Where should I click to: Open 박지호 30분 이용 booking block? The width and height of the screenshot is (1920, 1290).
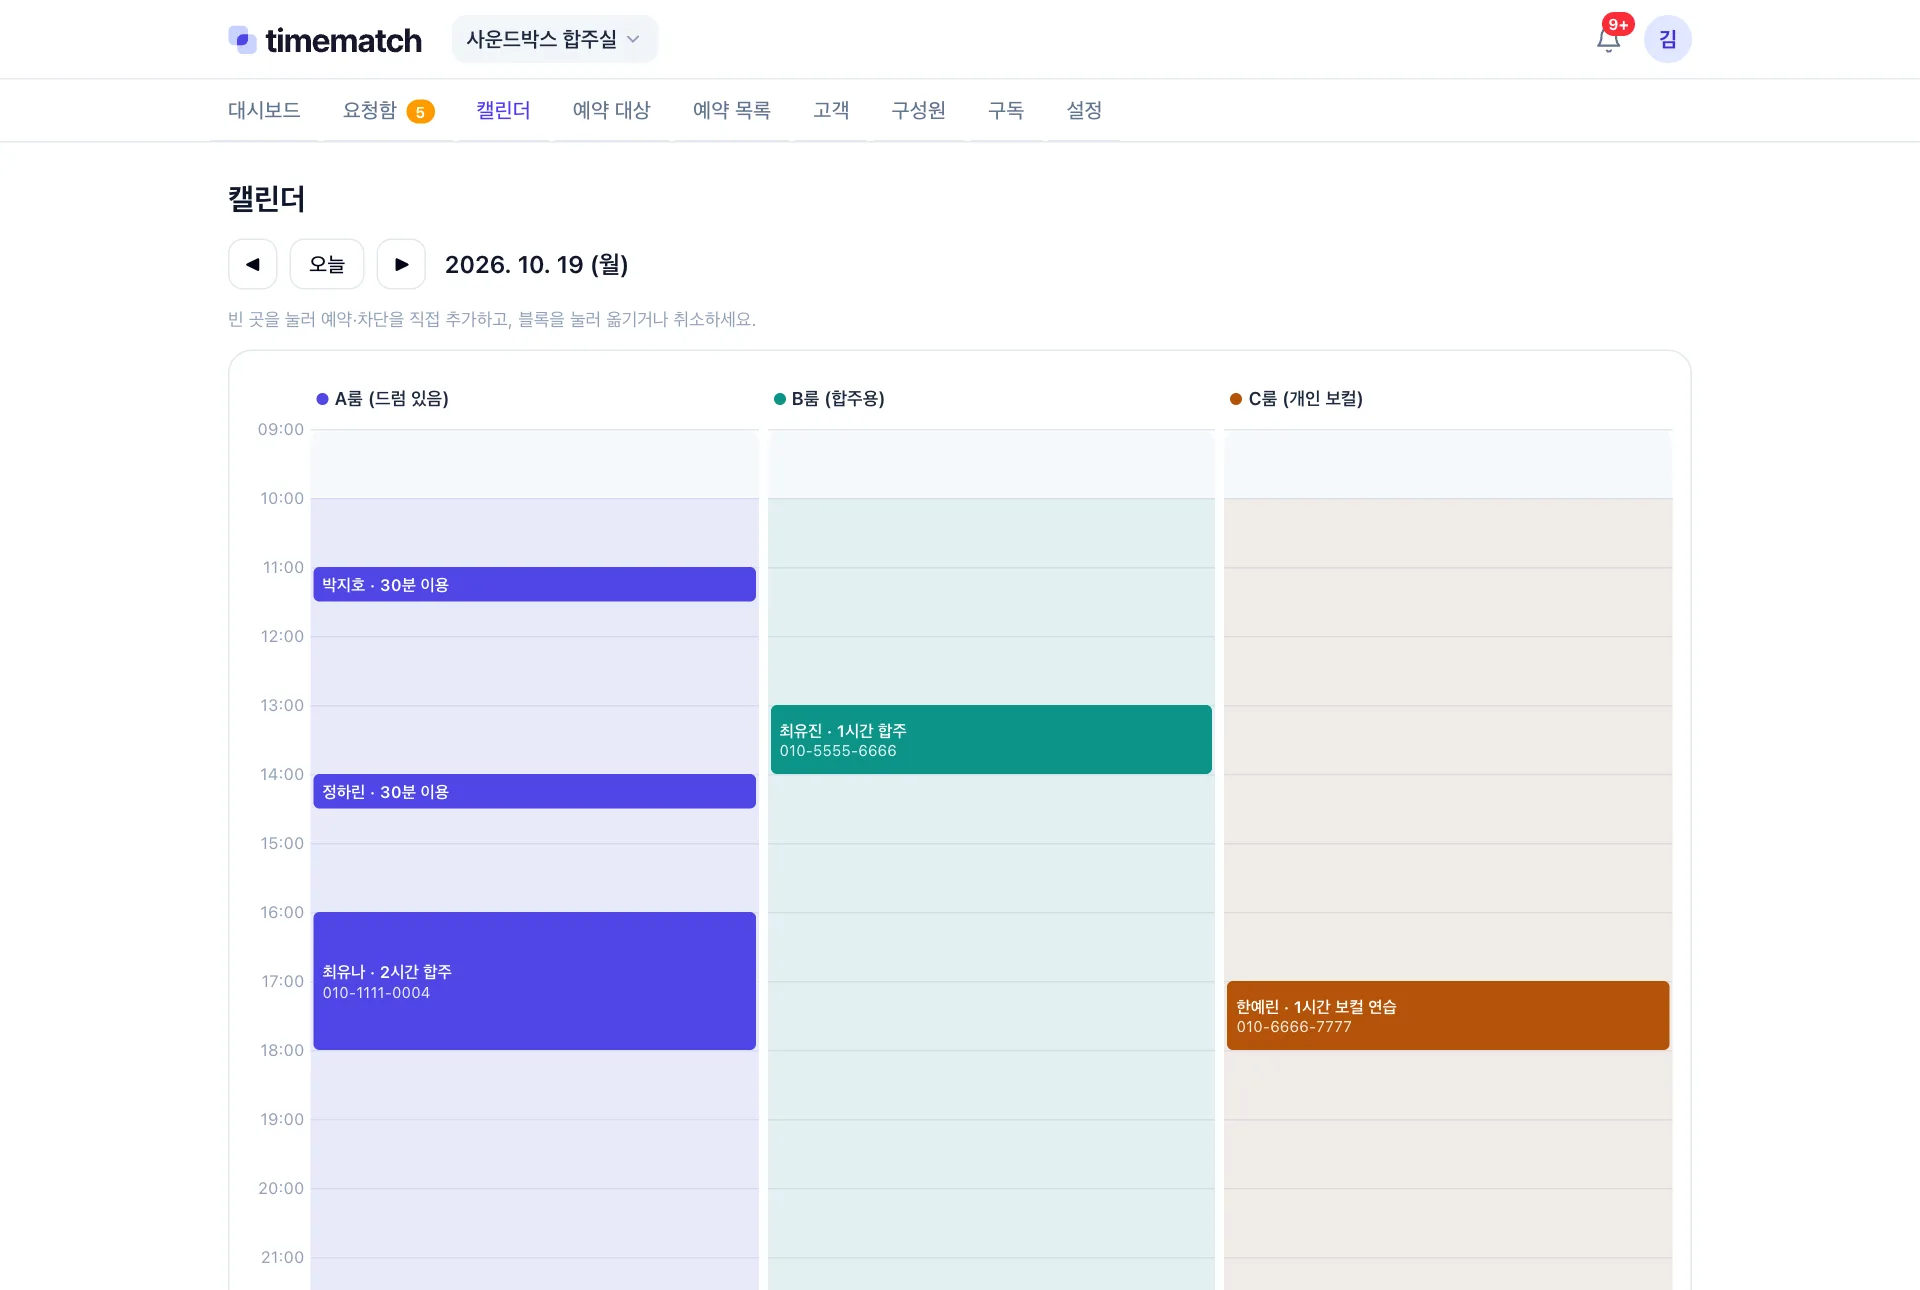pos(535,584)
